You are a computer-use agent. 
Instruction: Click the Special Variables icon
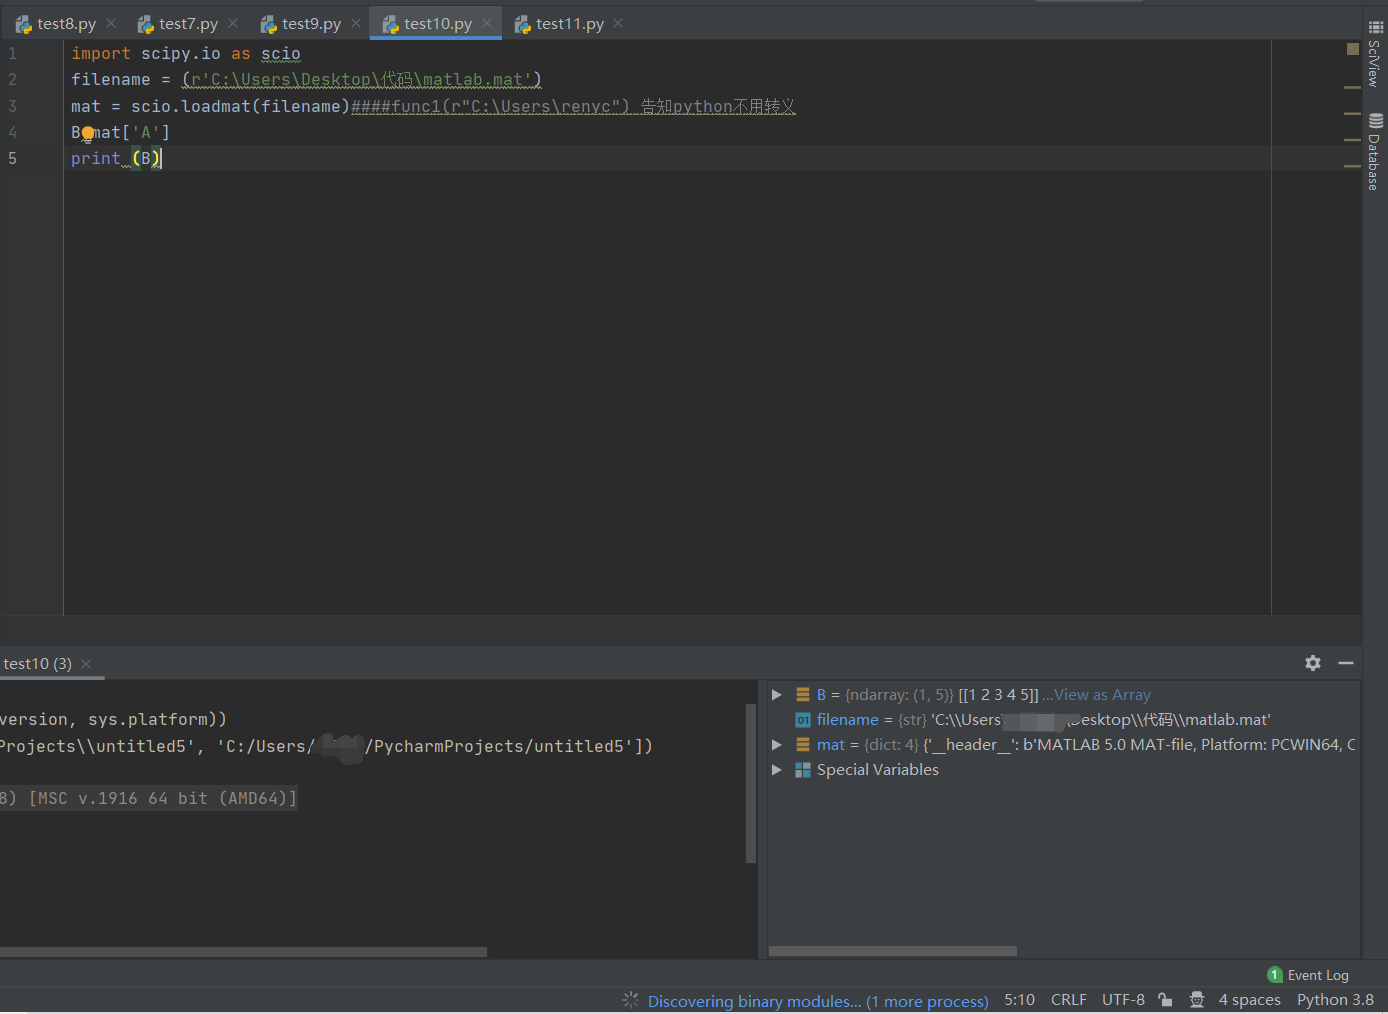(802, 769)
